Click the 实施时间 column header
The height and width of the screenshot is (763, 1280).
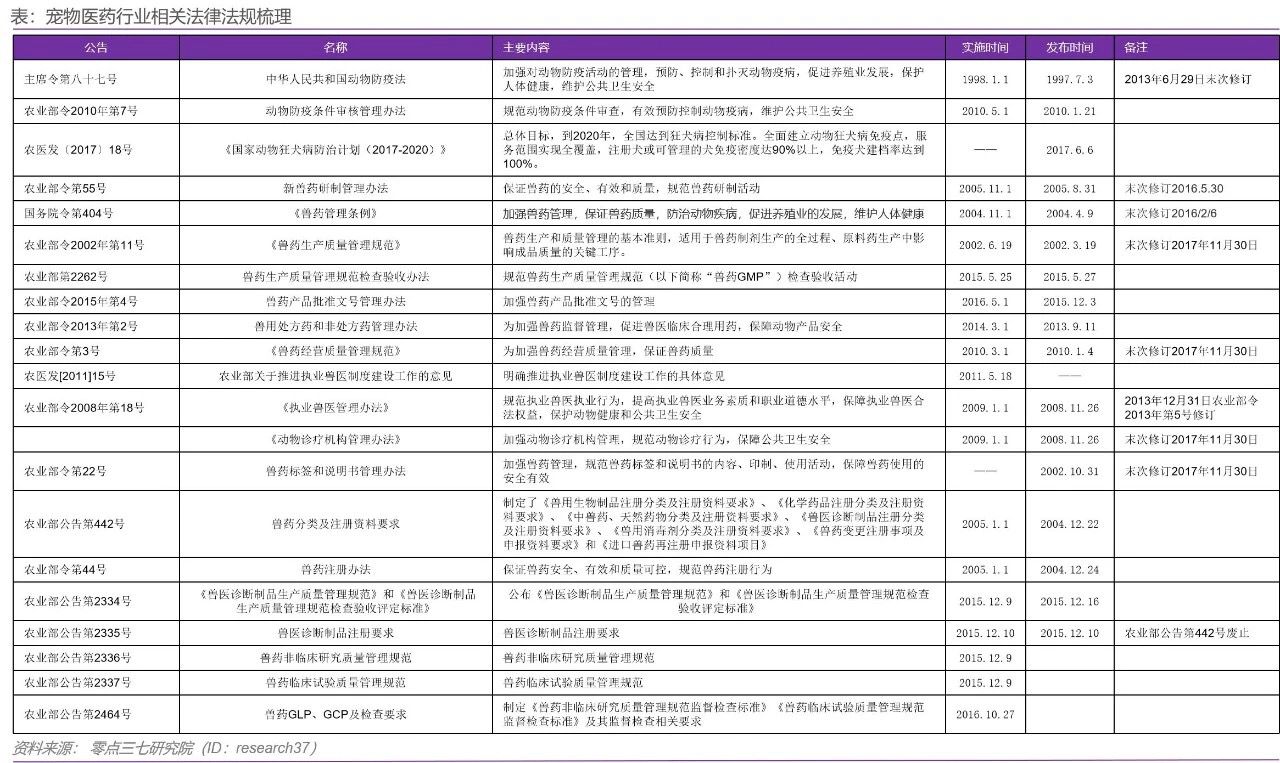coord(985,48)
